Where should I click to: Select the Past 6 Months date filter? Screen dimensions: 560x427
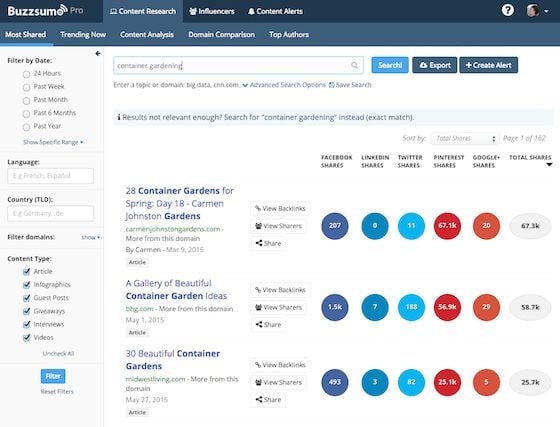[26, 114]
